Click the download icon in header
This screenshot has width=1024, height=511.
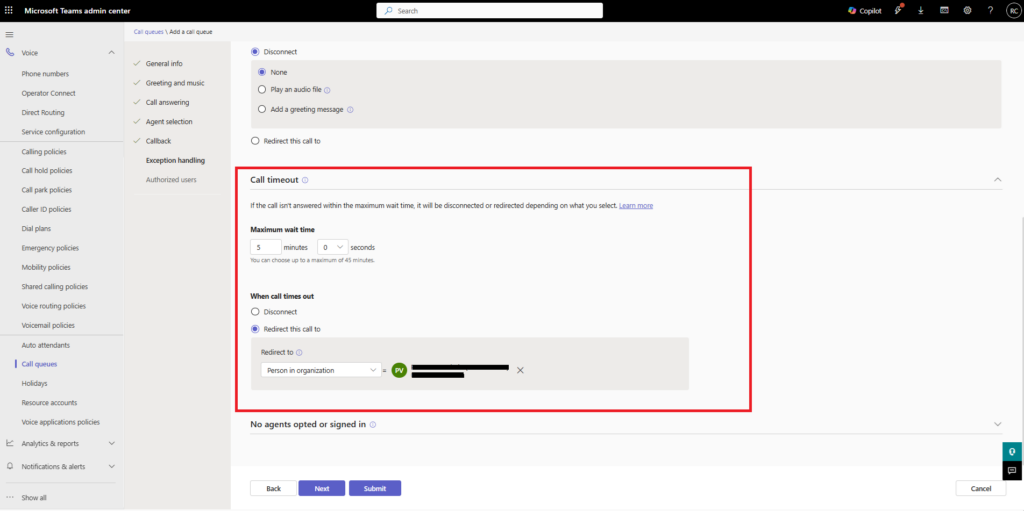(x=919, y=10)
